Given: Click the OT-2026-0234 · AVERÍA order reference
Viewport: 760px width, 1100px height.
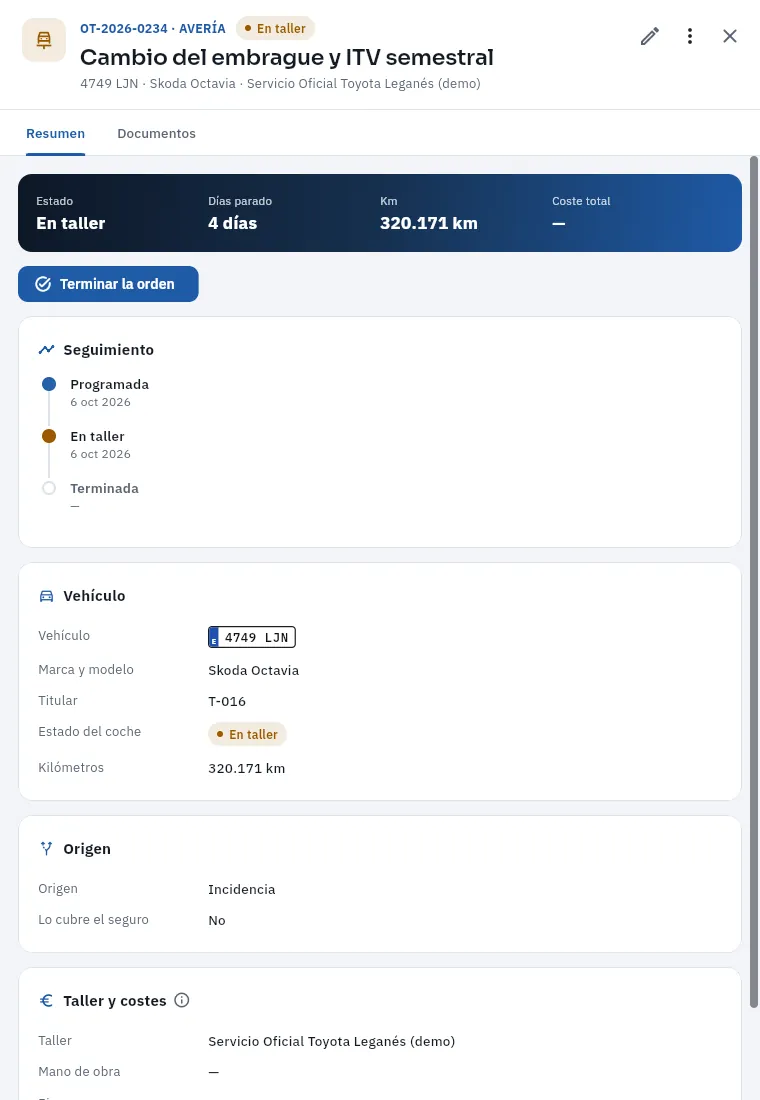Looking at the screenshot, I should pyautogui.click(x=153, y=29).
